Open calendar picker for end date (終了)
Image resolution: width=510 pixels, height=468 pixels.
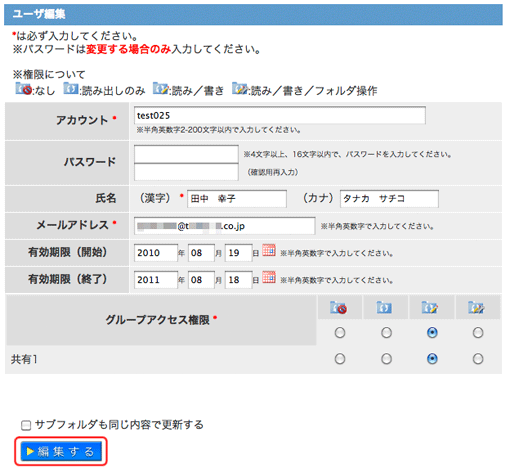[x=269, y=277]
